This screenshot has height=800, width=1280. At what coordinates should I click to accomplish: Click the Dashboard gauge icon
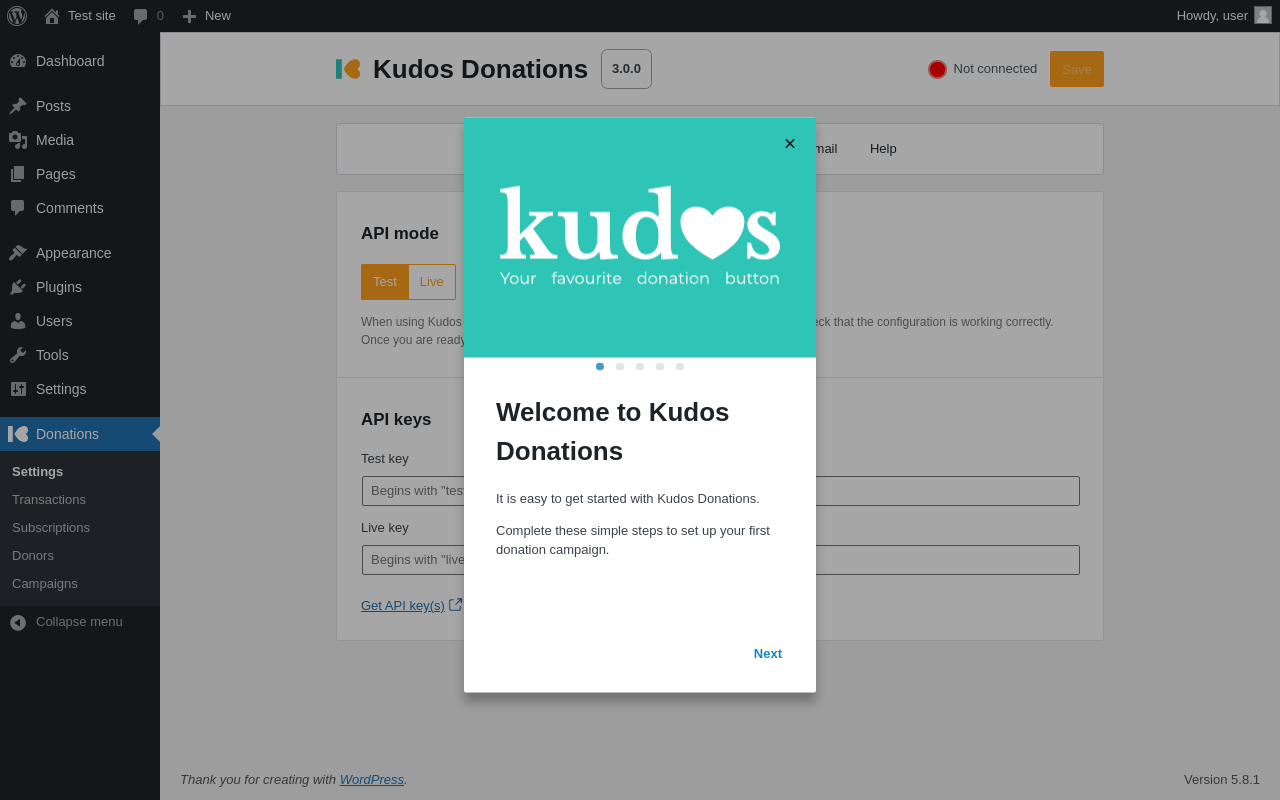tap(18, 61)
